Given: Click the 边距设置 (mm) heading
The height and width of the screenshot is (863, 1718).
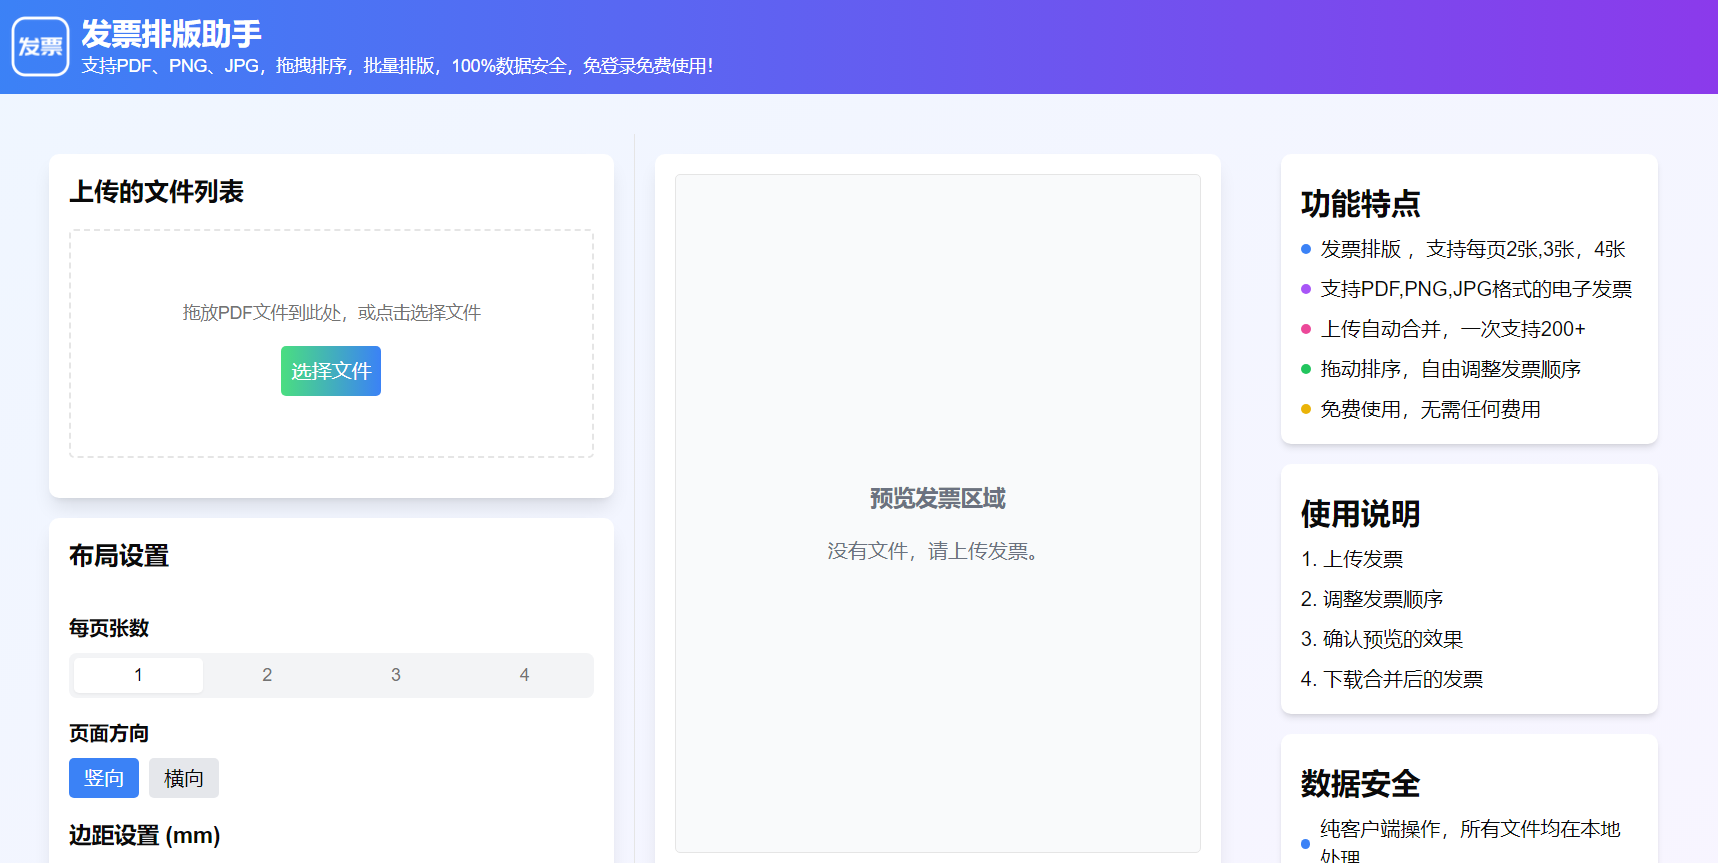Looking at the screenshot, I should (145, 835).
